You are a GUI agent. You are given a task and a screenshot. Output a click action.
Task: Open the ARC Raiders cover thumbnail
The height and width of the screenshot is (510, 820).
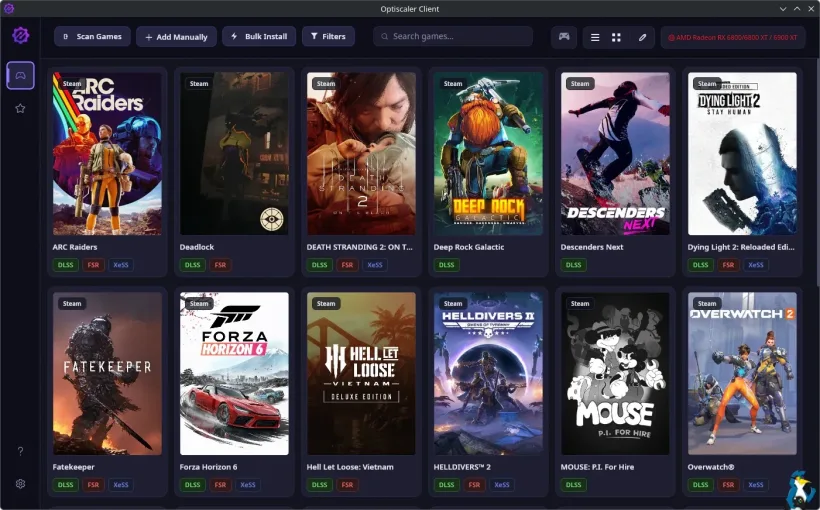click(x=107, y=153)
